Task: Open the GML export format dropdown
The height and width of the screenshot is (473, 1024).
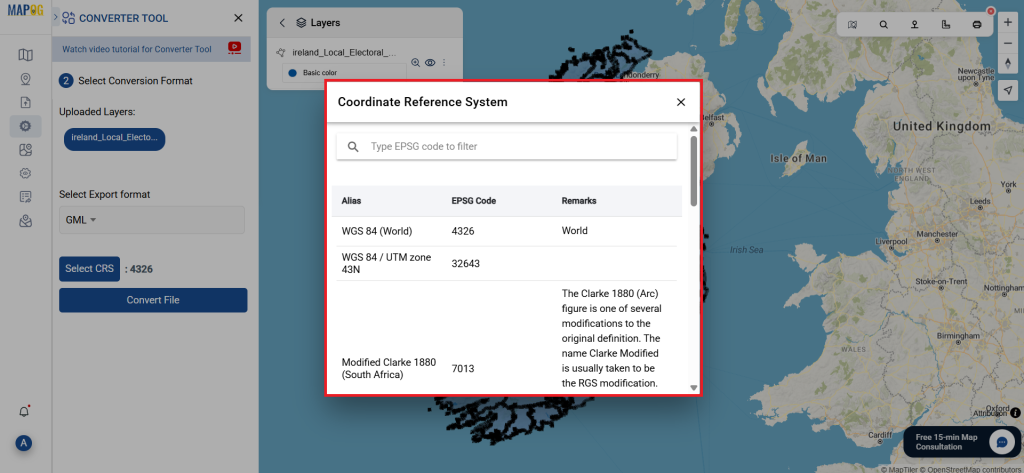Action: tap(152, 220)
